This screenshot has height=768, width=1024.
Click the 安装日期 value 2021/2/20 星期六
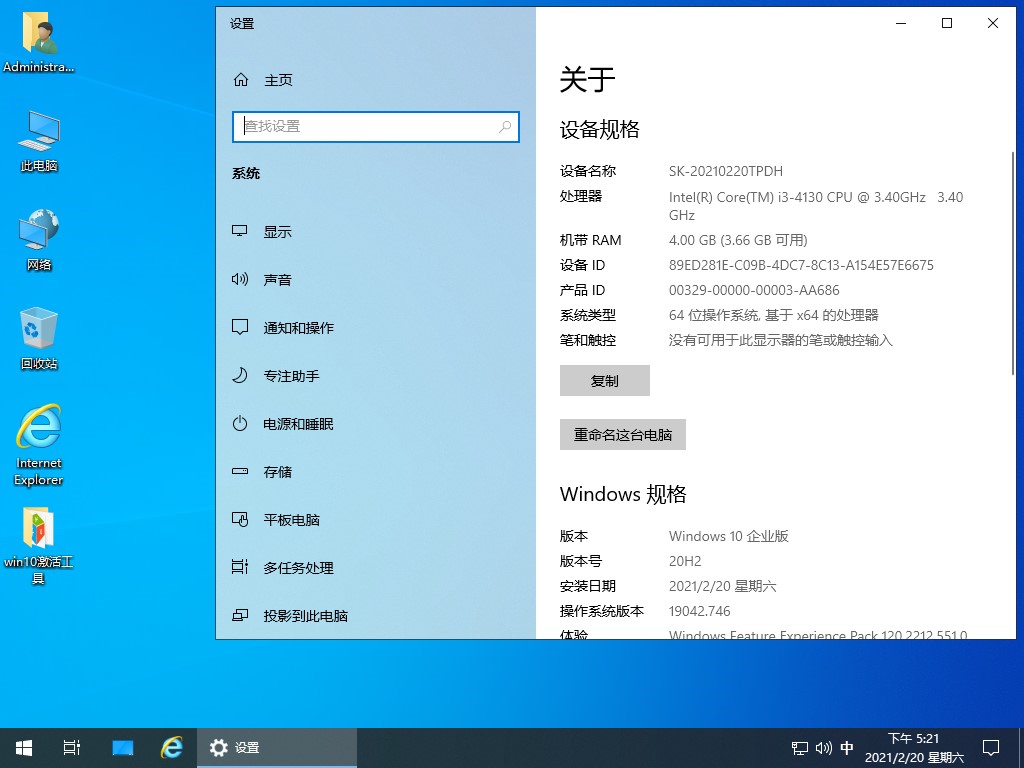coord(722,586)
